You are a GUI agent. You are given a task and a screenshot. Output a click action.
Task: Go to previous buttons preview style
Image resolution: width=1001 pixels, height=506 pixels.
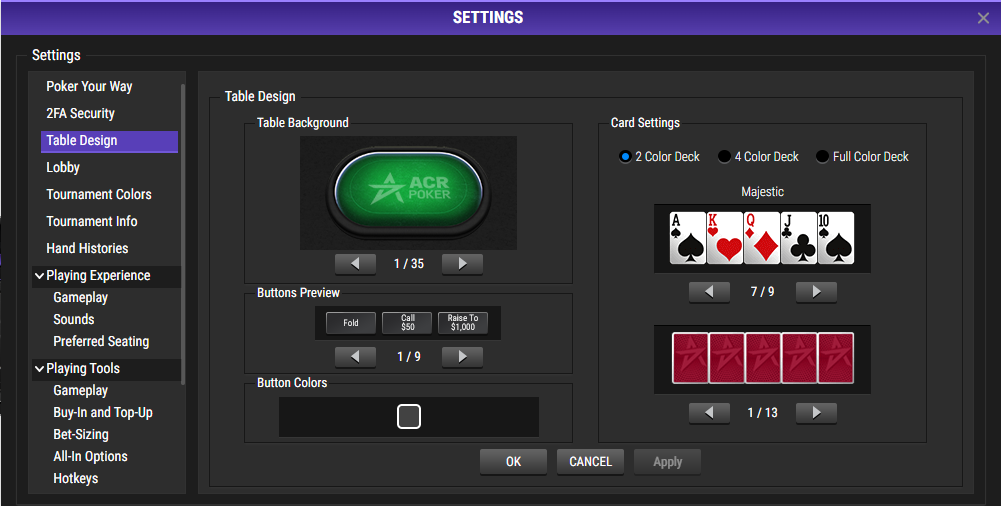tap(355, 357)
